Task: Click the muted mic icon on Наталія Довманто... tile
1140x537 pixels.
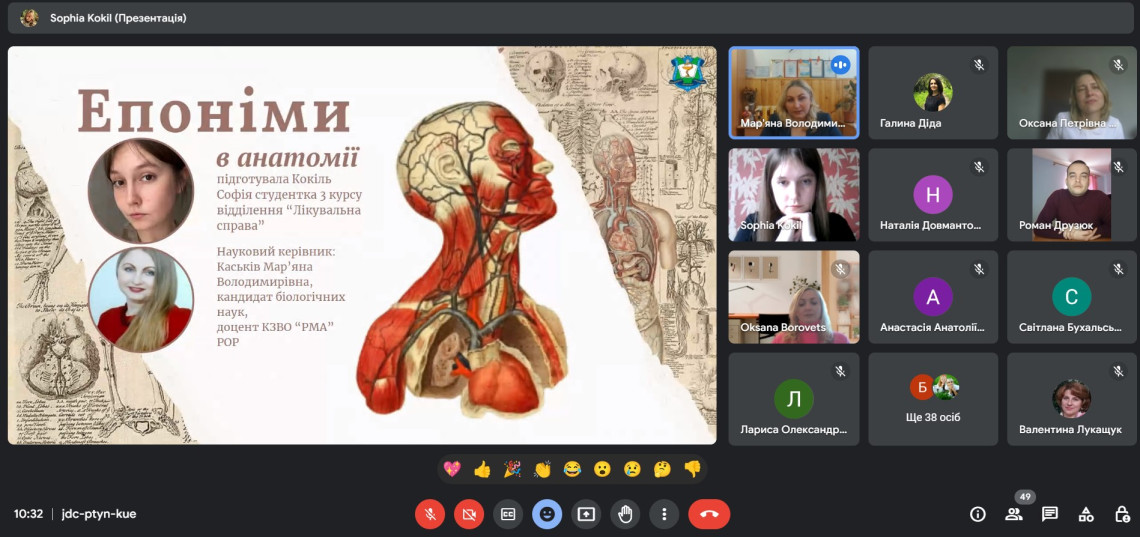Action: (x=979, y=167)
